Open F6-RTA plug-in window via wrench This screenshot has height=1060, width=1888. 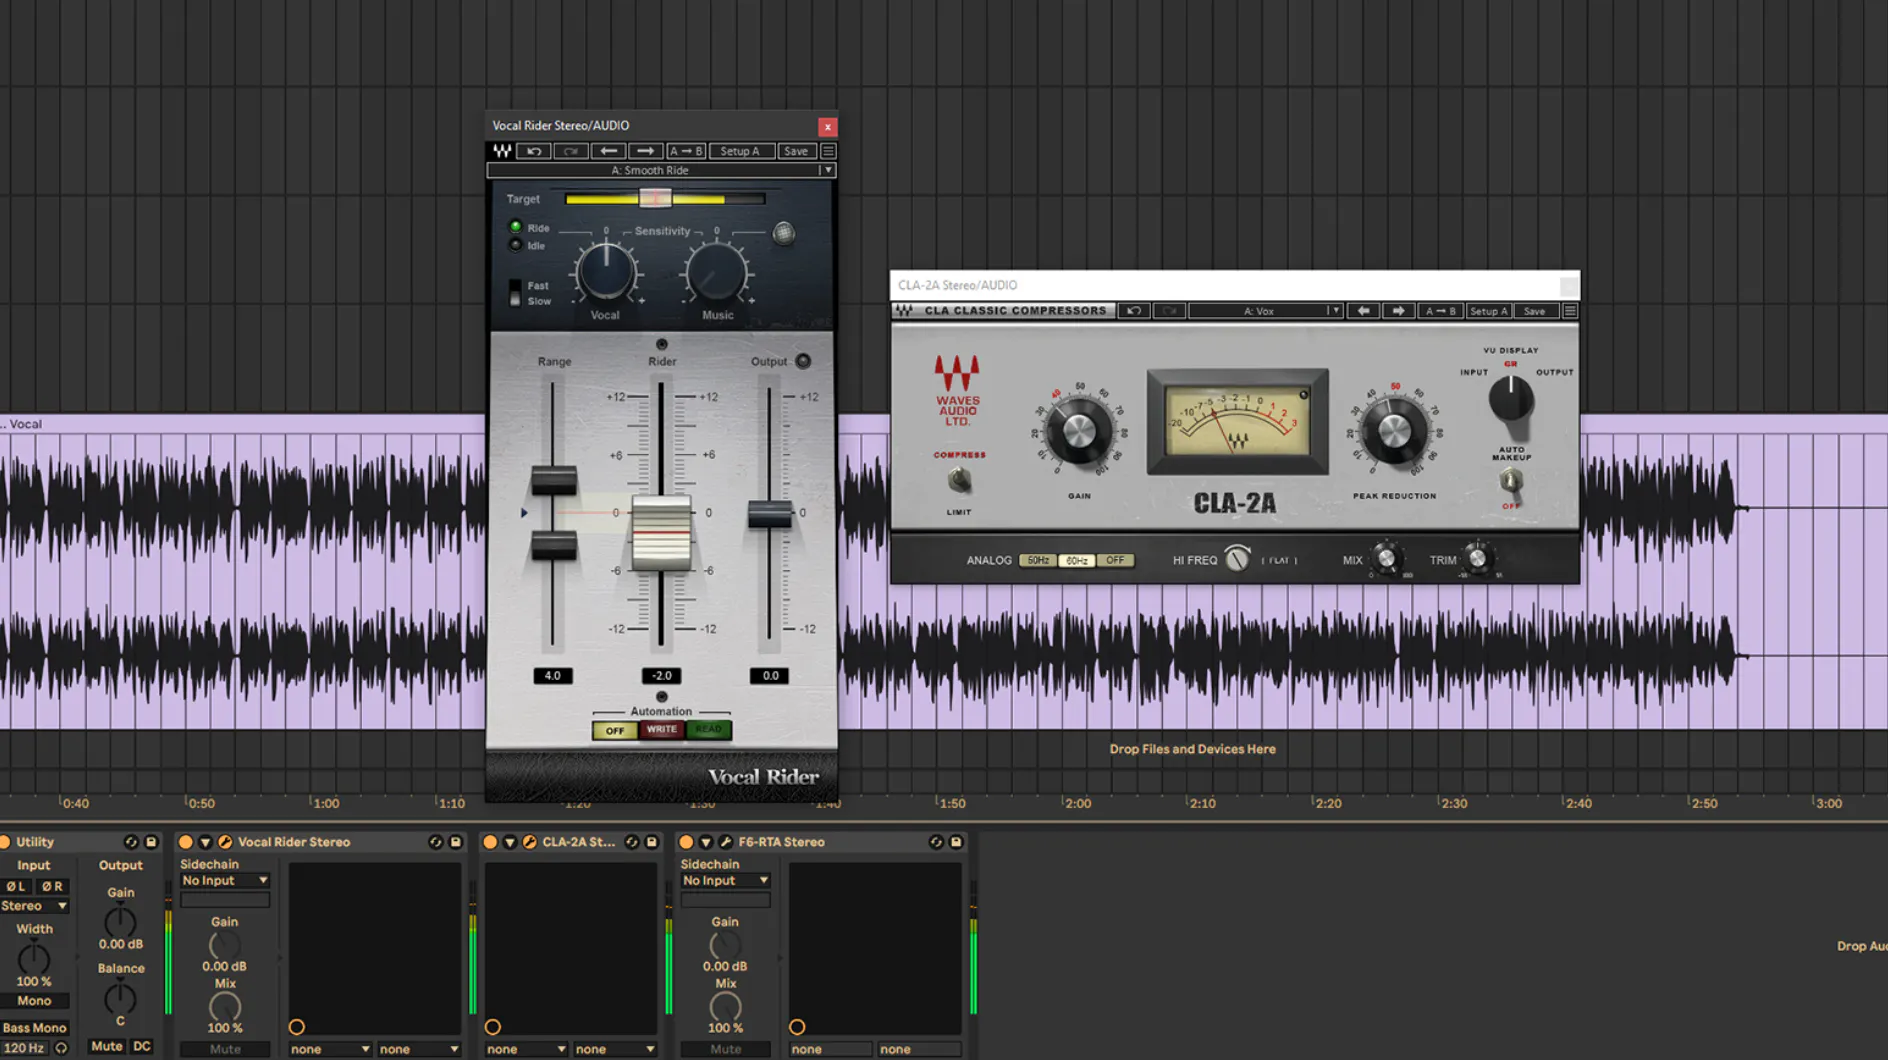(726, 842)
